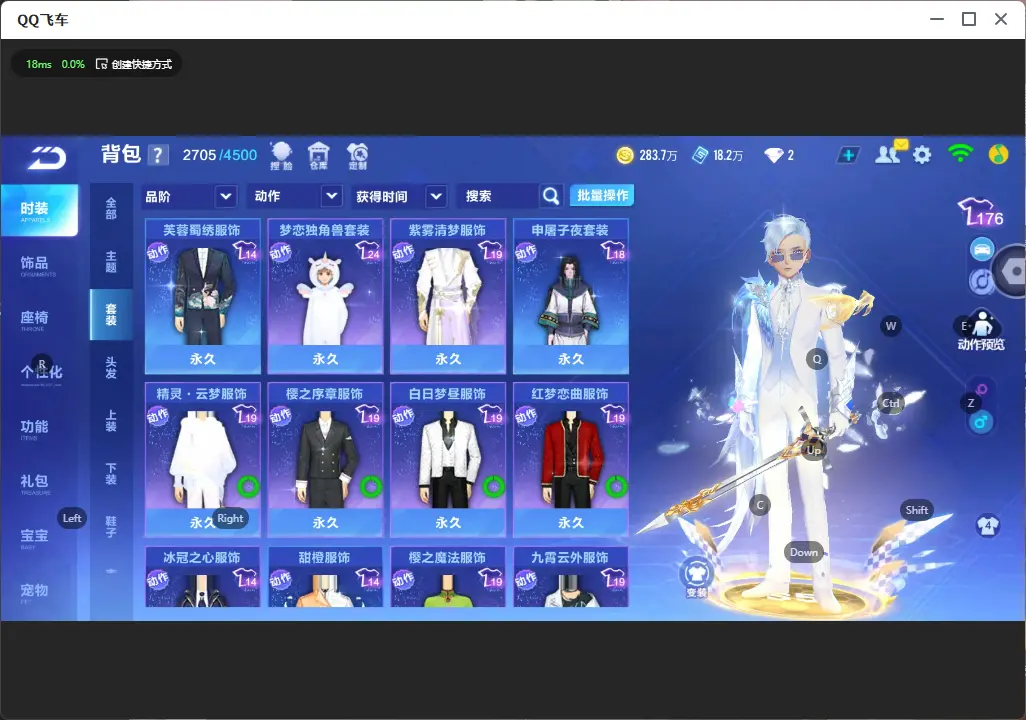
Task: Click the gold coin currency icon
Action: click(625, 155)
